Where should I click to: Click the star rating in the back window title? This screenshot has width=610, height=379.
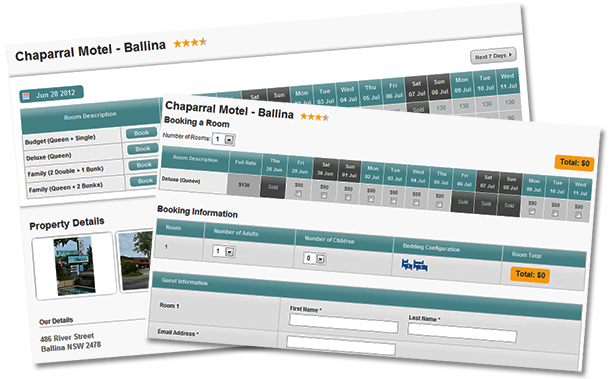190,42
